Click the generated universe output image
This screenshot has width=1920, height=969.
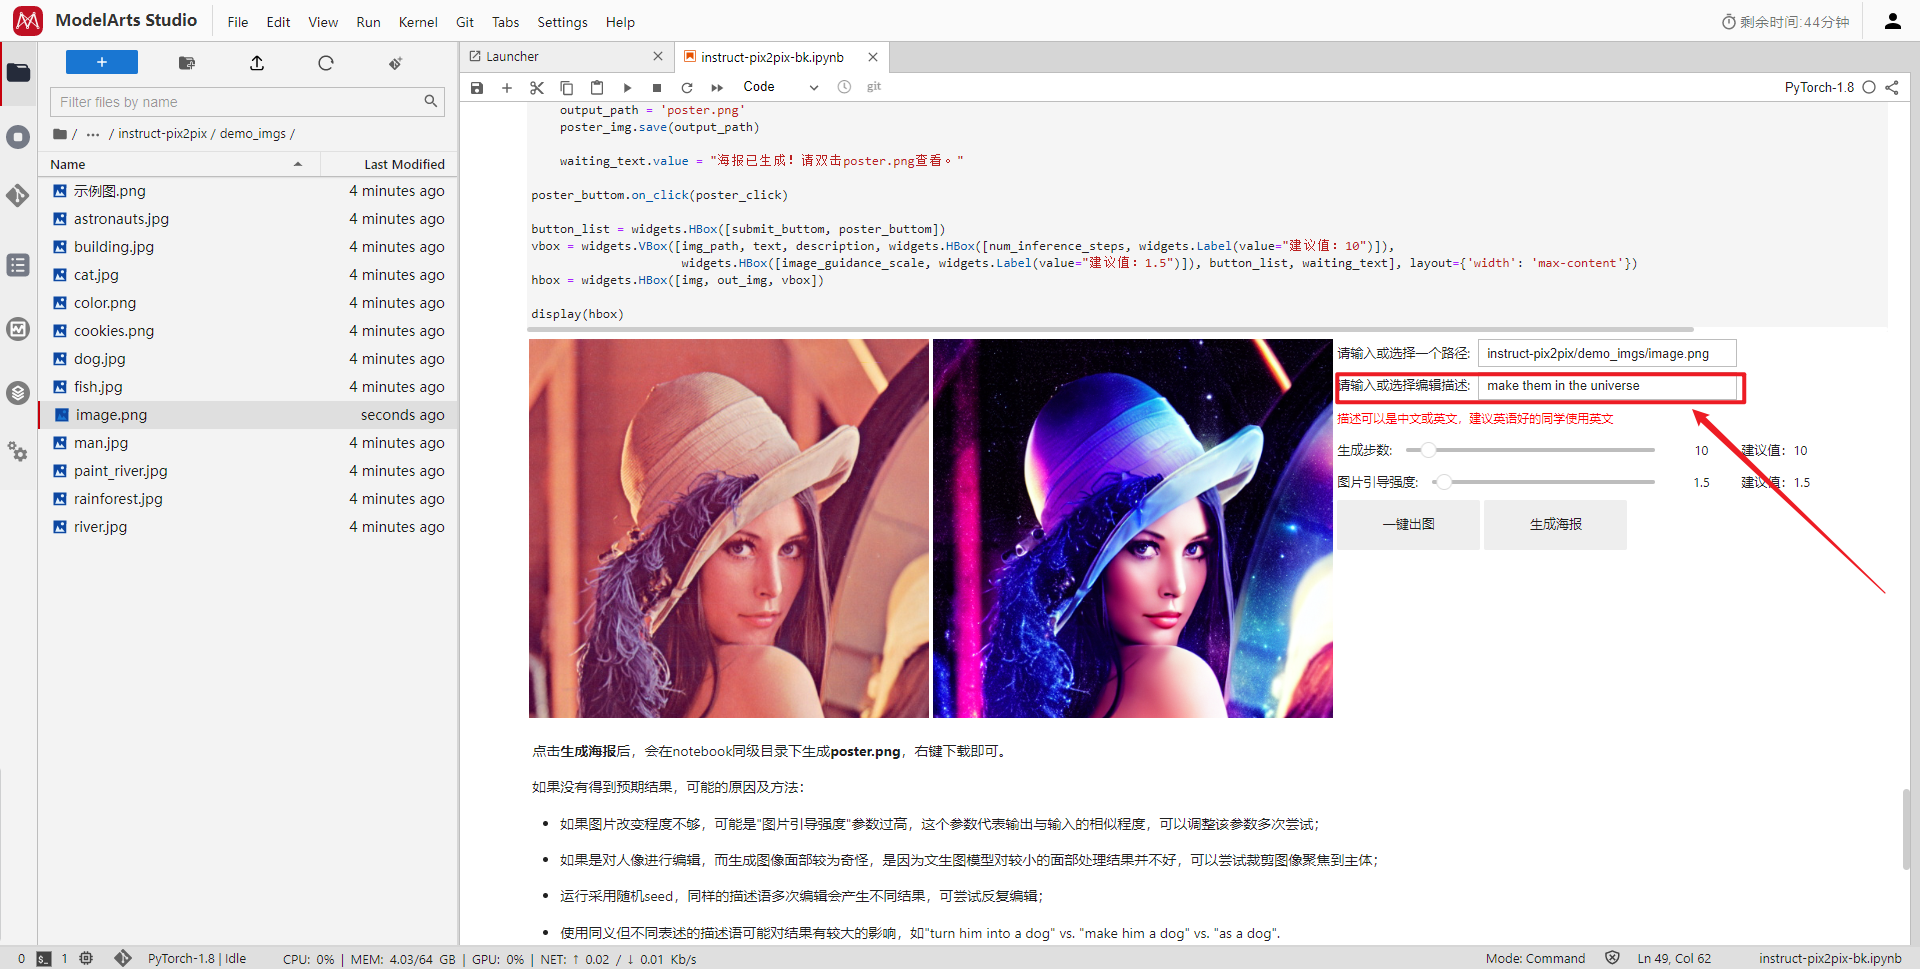pyautogui.click(x=1132, y=529)
